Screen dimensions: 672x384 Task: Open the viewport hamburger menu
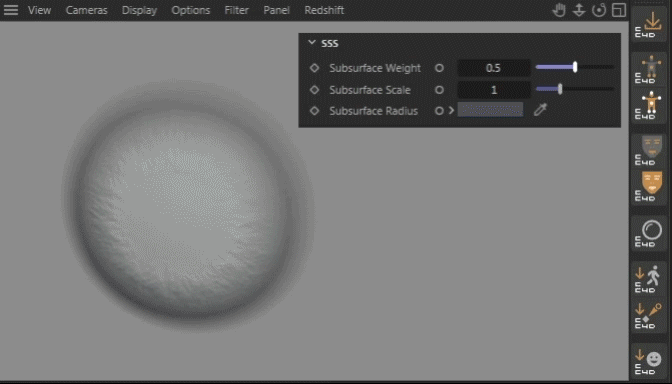(x=11, y=10)
